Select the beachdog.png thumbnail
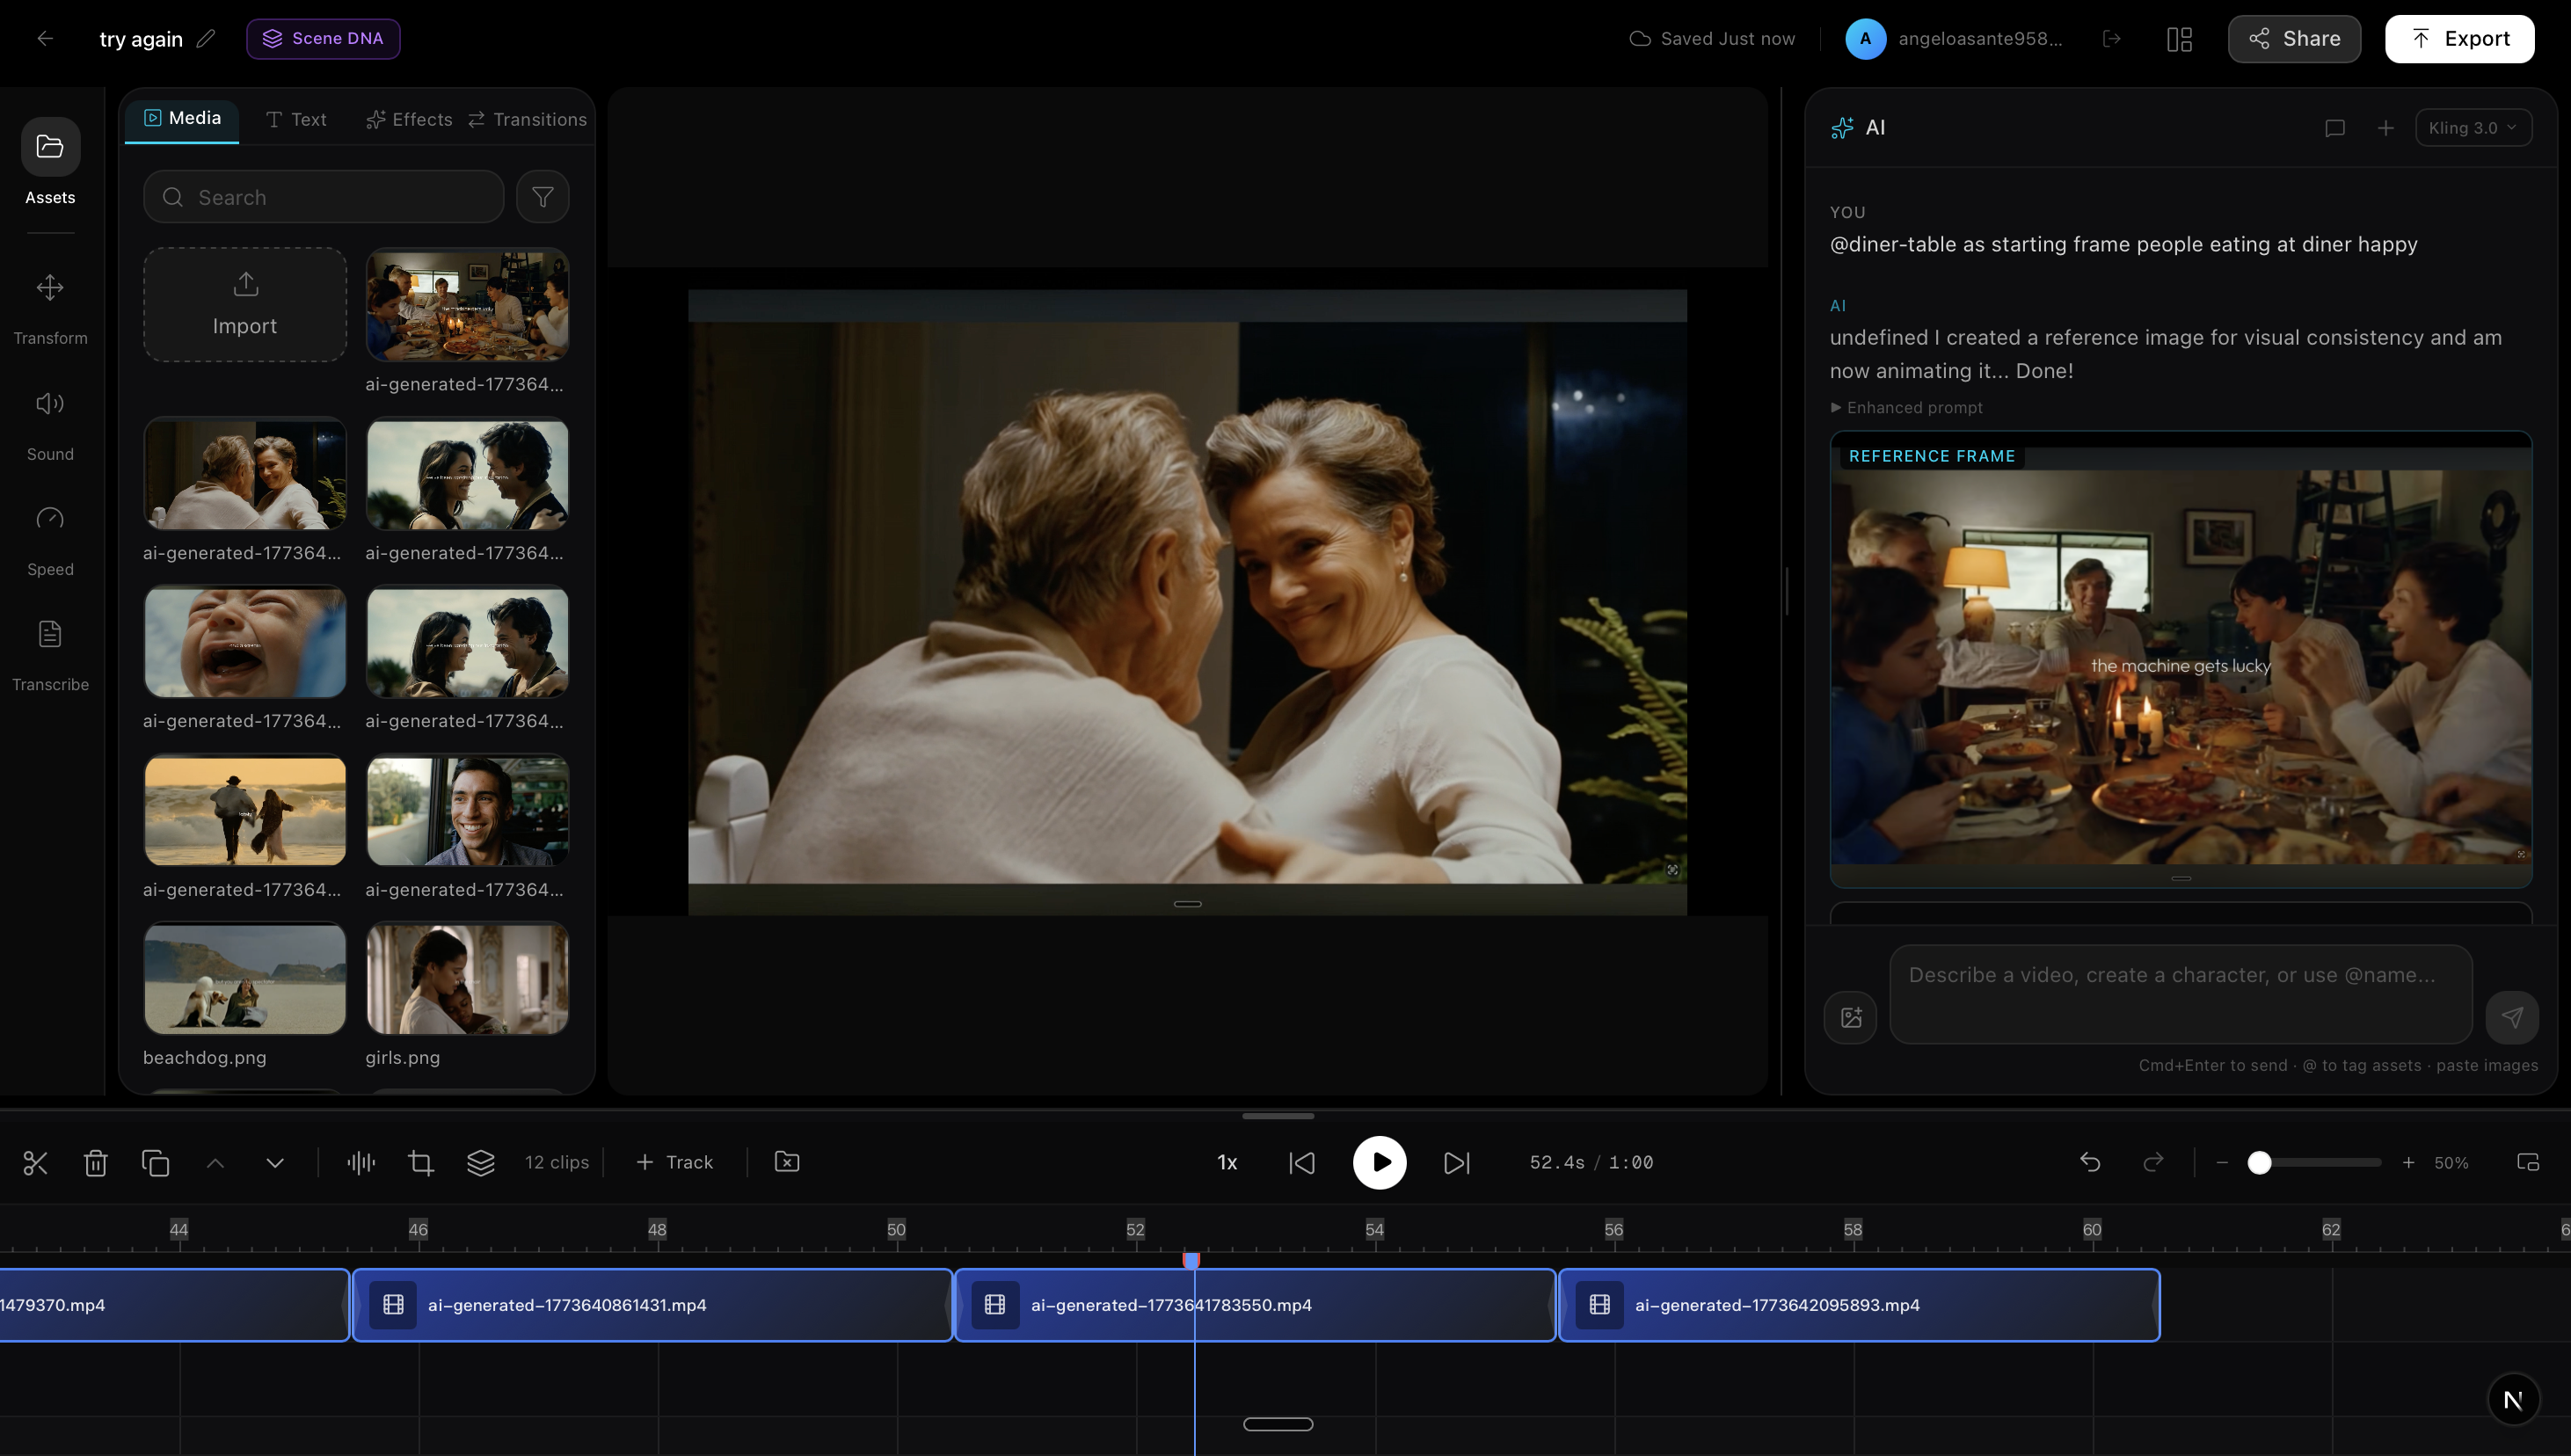 click(x=245, y=979)
